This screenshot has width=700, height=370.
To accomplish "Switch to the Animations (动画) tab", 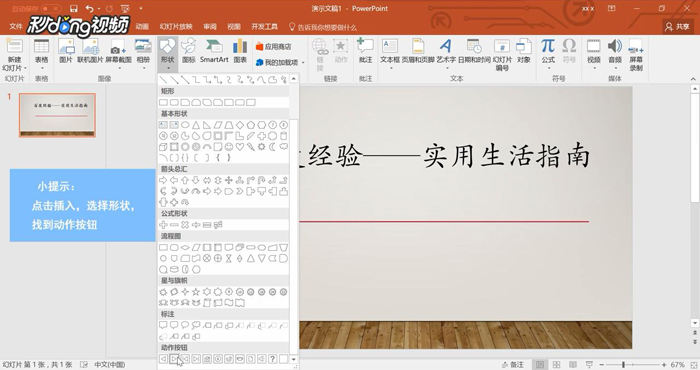I will pos(142,27).
